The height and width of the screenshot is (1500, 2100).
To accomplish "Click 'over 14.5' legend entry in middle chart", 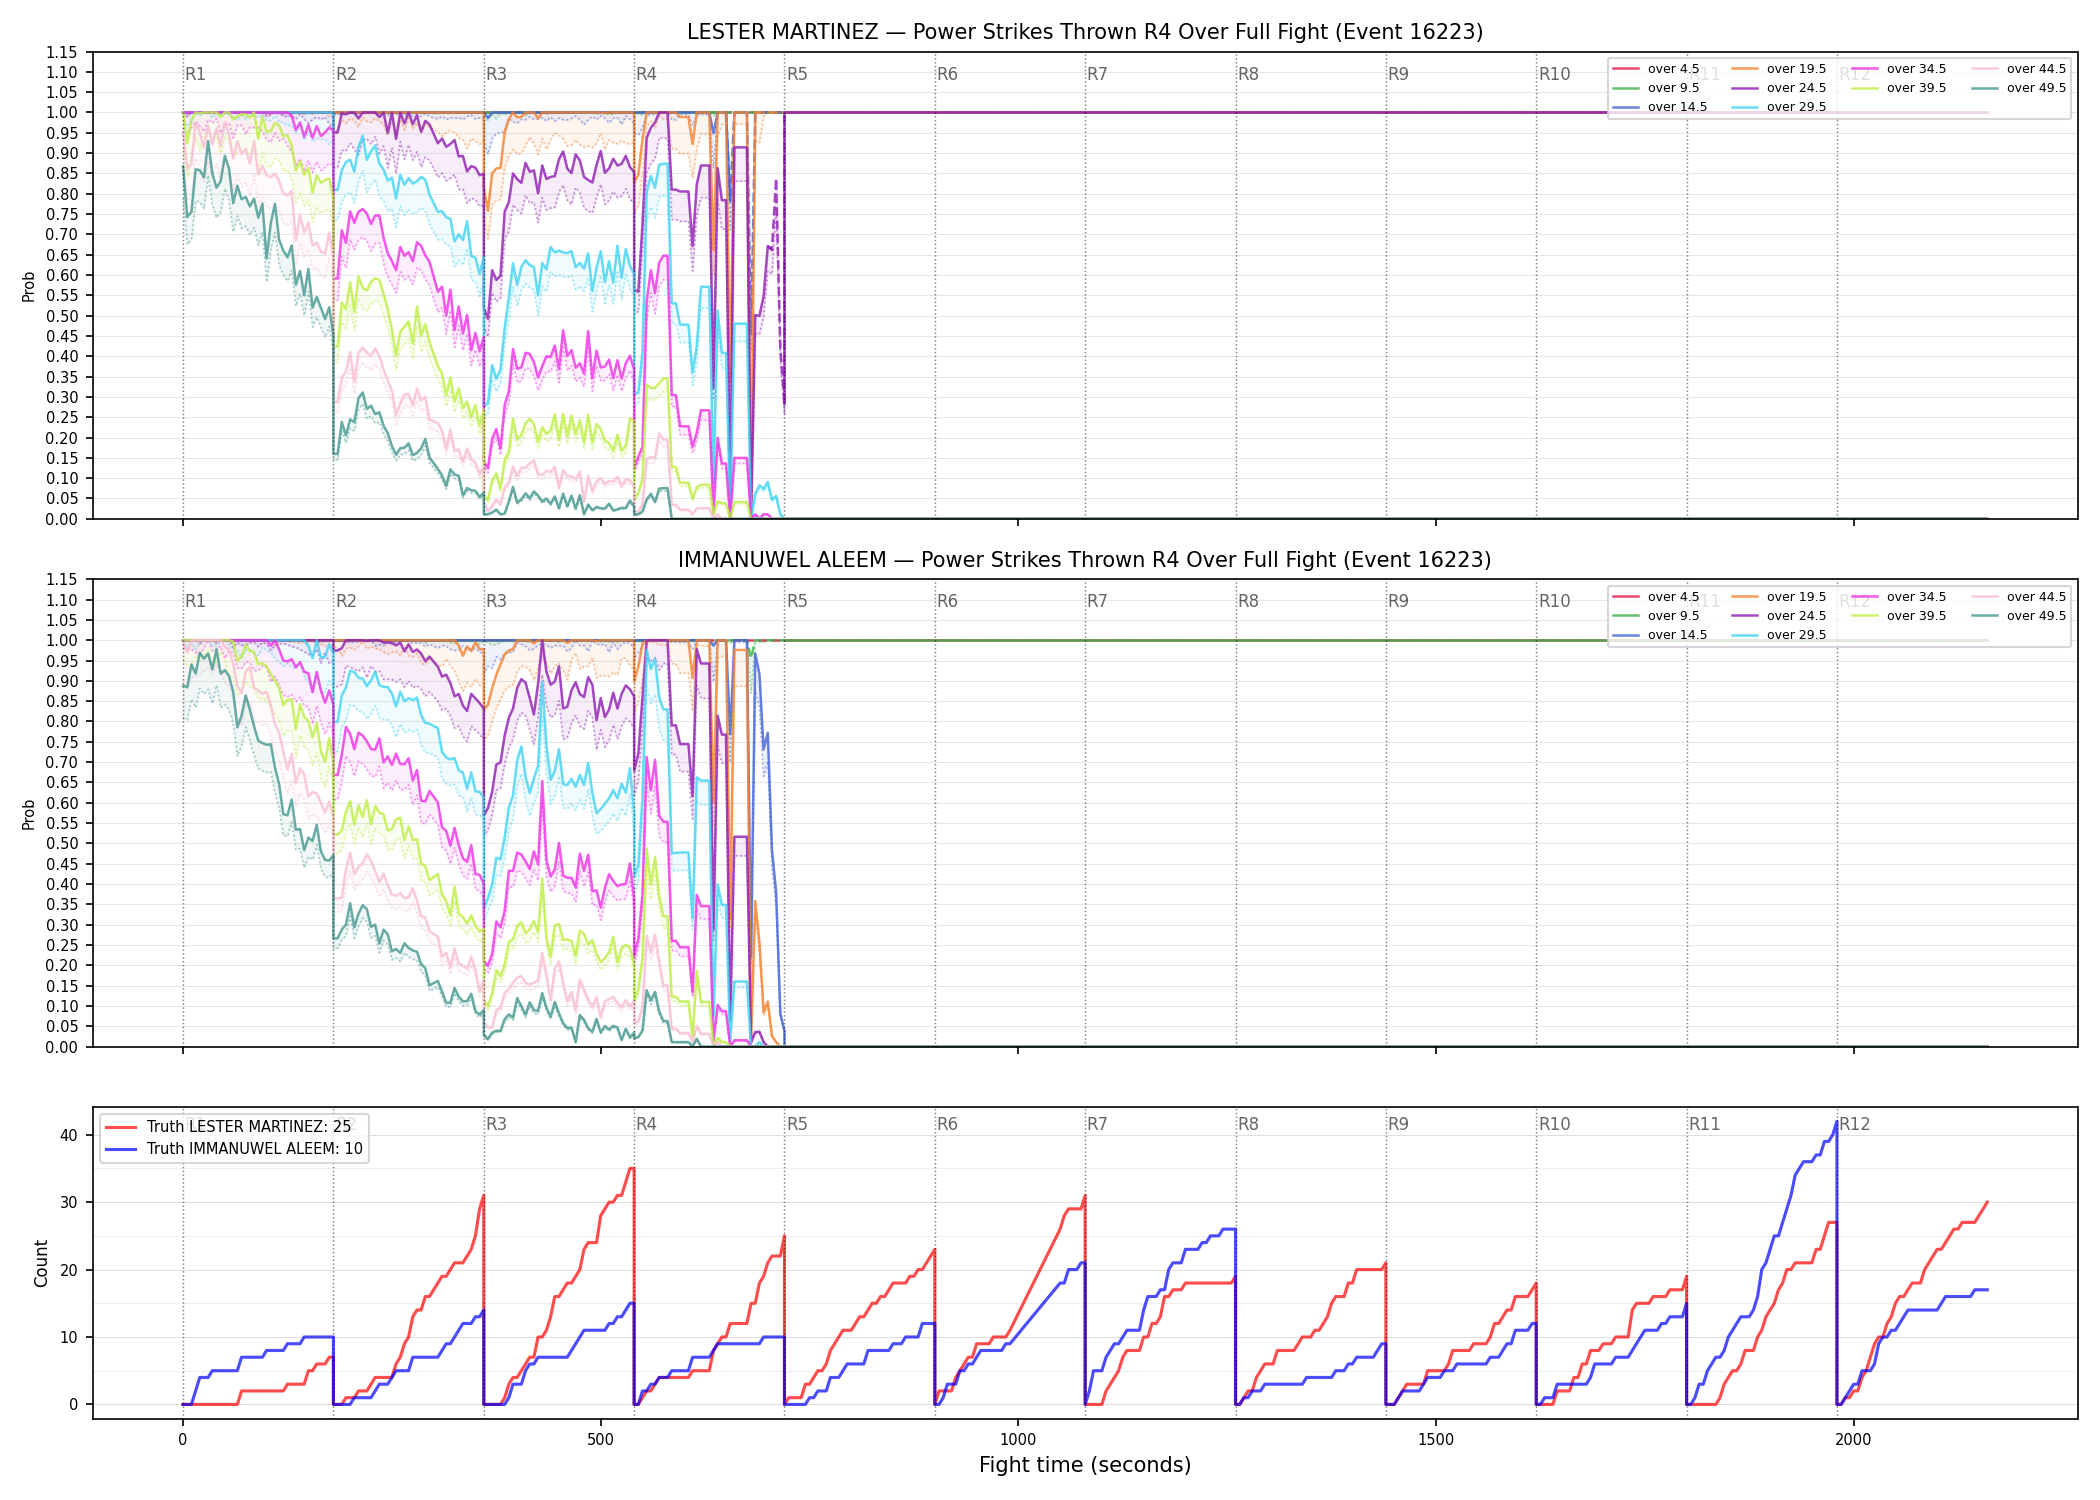I will tap(1660, 635).
